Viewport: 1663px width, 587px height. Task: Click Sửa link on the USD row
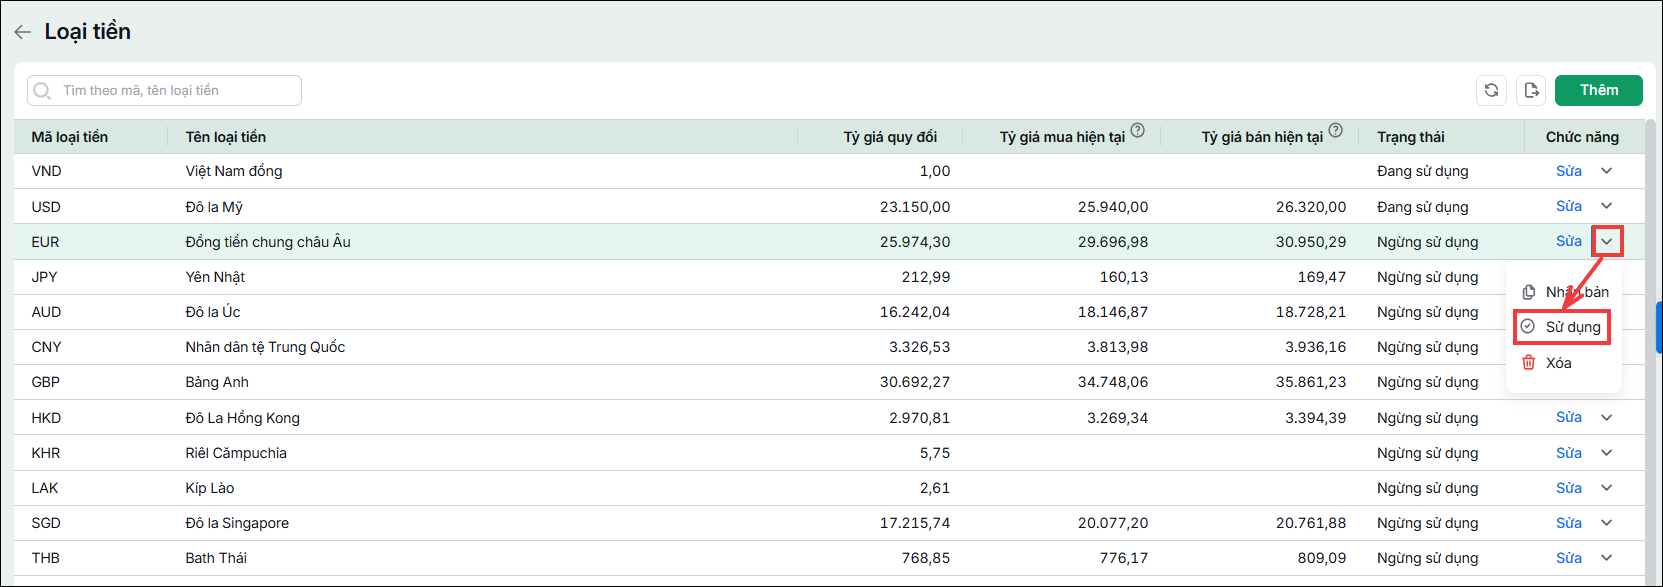tap(1568, 206)
